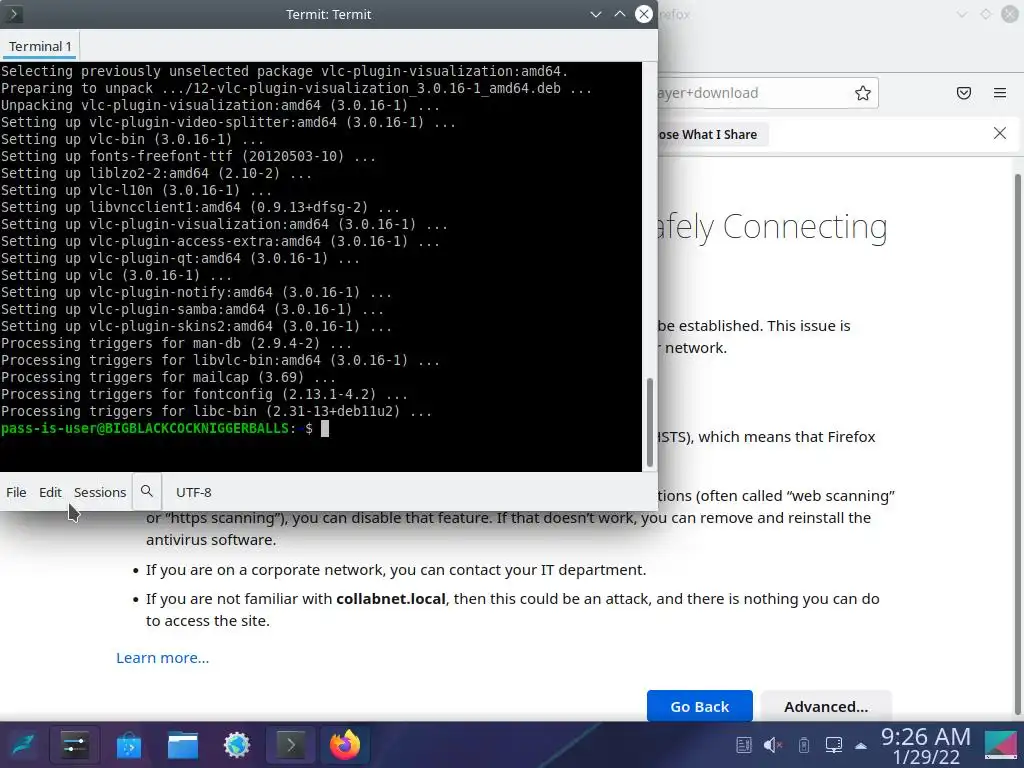Click 'Setting up liblzo2-2:amd64' line
Screen dimensions: 1024x768
pos(156,174)
